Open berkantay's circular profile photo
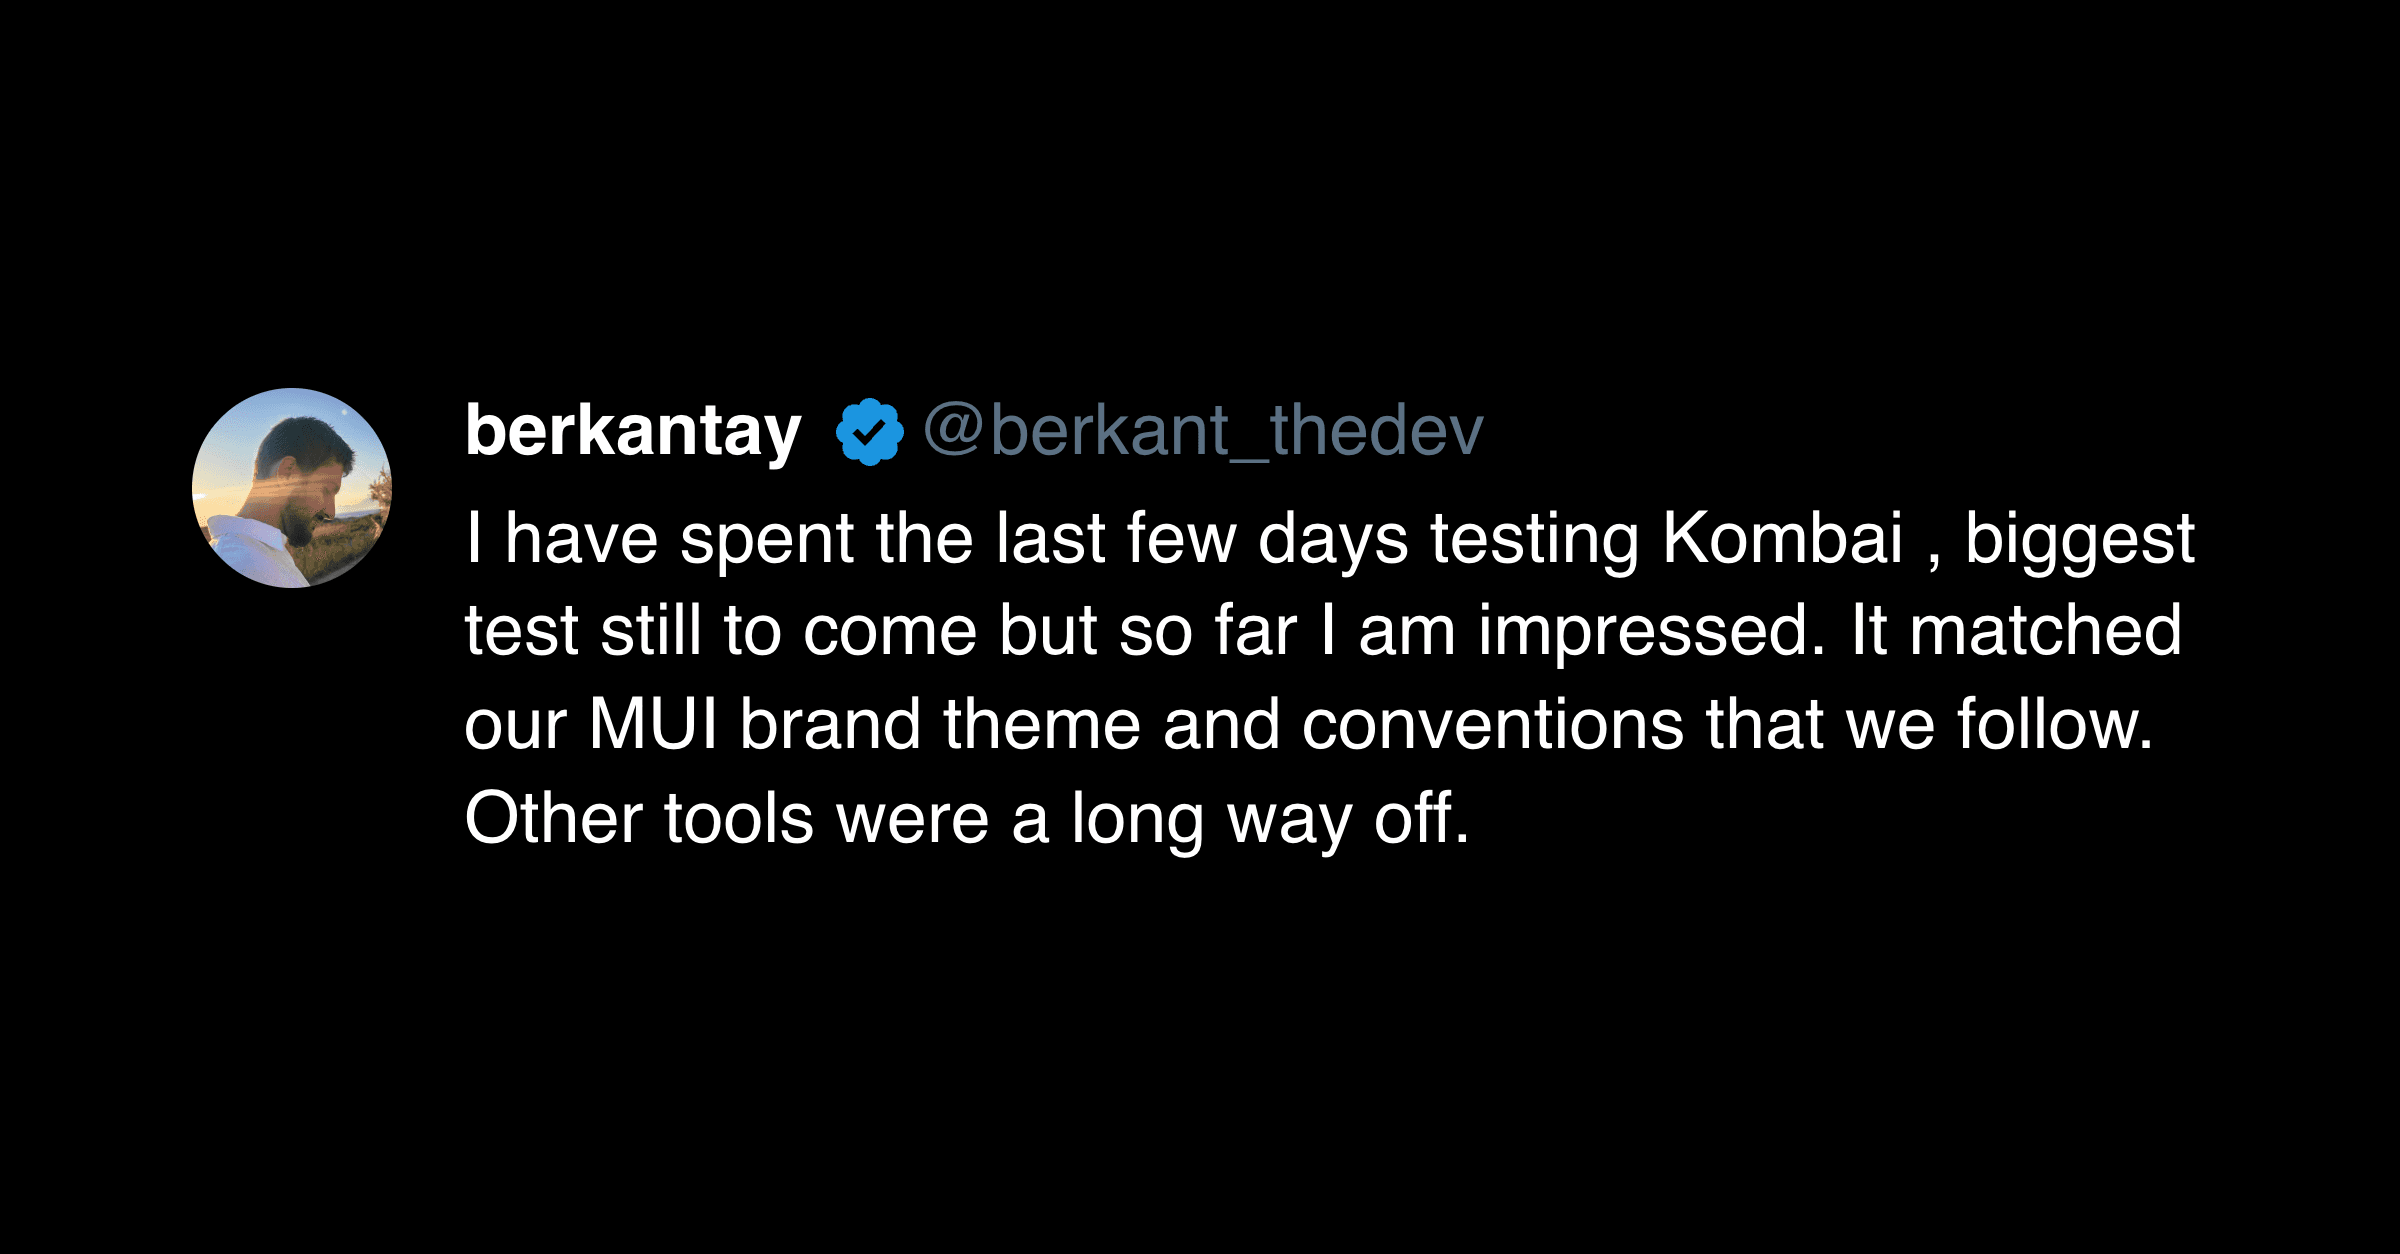 [x=292, y=488]
